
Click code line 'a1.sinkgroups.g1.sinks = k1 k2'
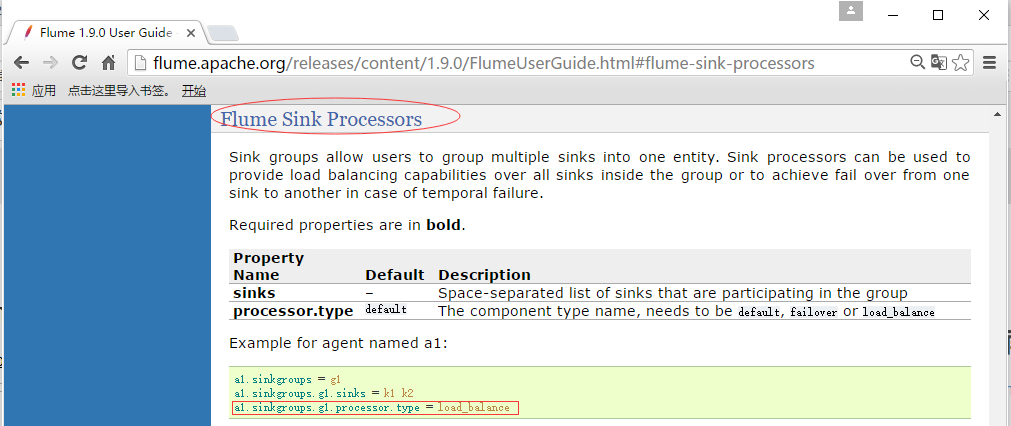pos(324,393)
